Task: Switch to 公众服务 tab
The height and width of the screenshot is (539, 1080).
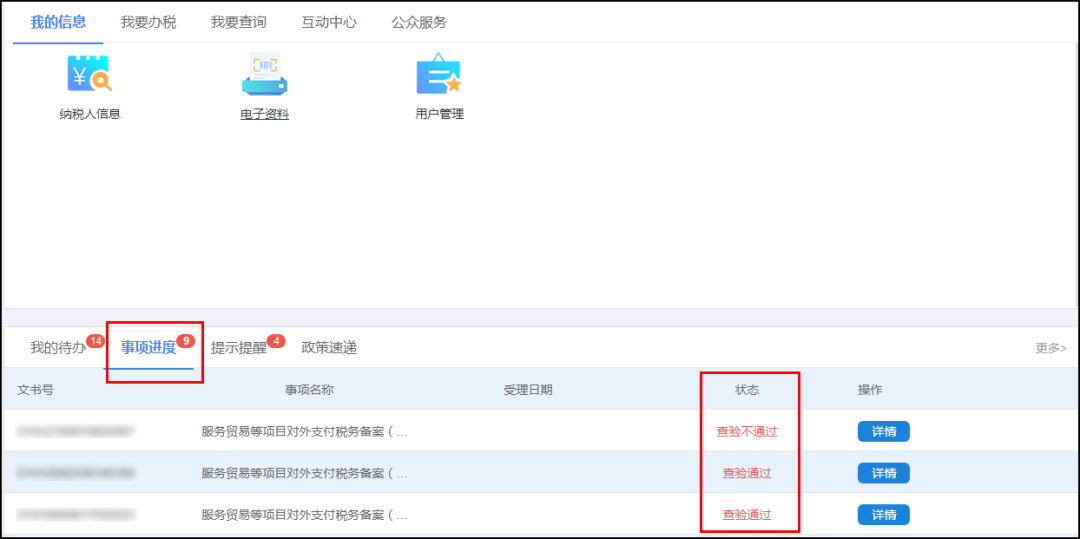Action: 419,22
